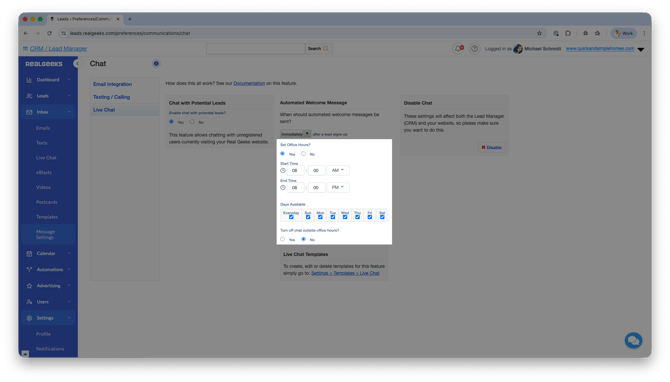Select No for enable chat with potential leads
The width and height of the screenshot is (670, 382).
[x=192, y=122]
